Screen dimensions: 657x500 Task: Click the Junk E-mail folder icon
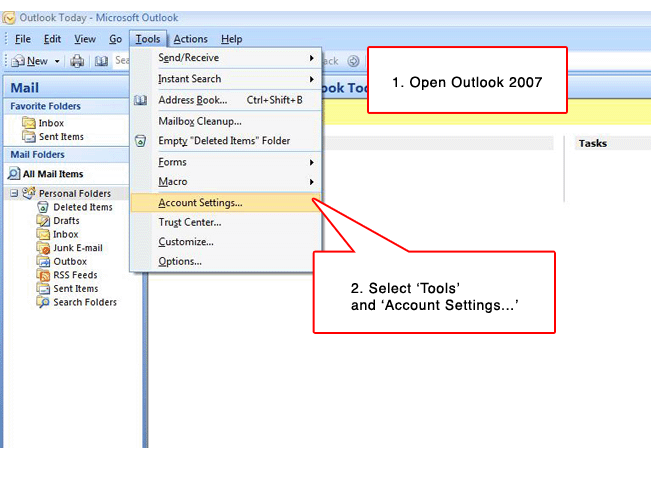[44, 248]
